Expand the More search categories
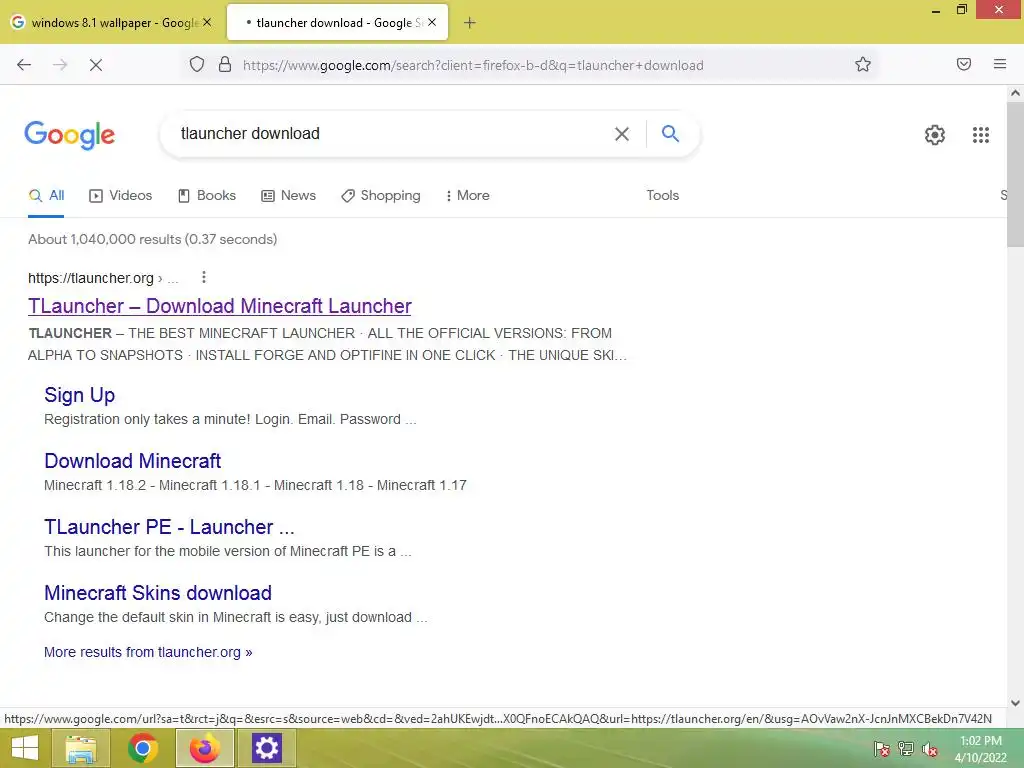This screenshot has height=768, width=1024. point(468,195)
